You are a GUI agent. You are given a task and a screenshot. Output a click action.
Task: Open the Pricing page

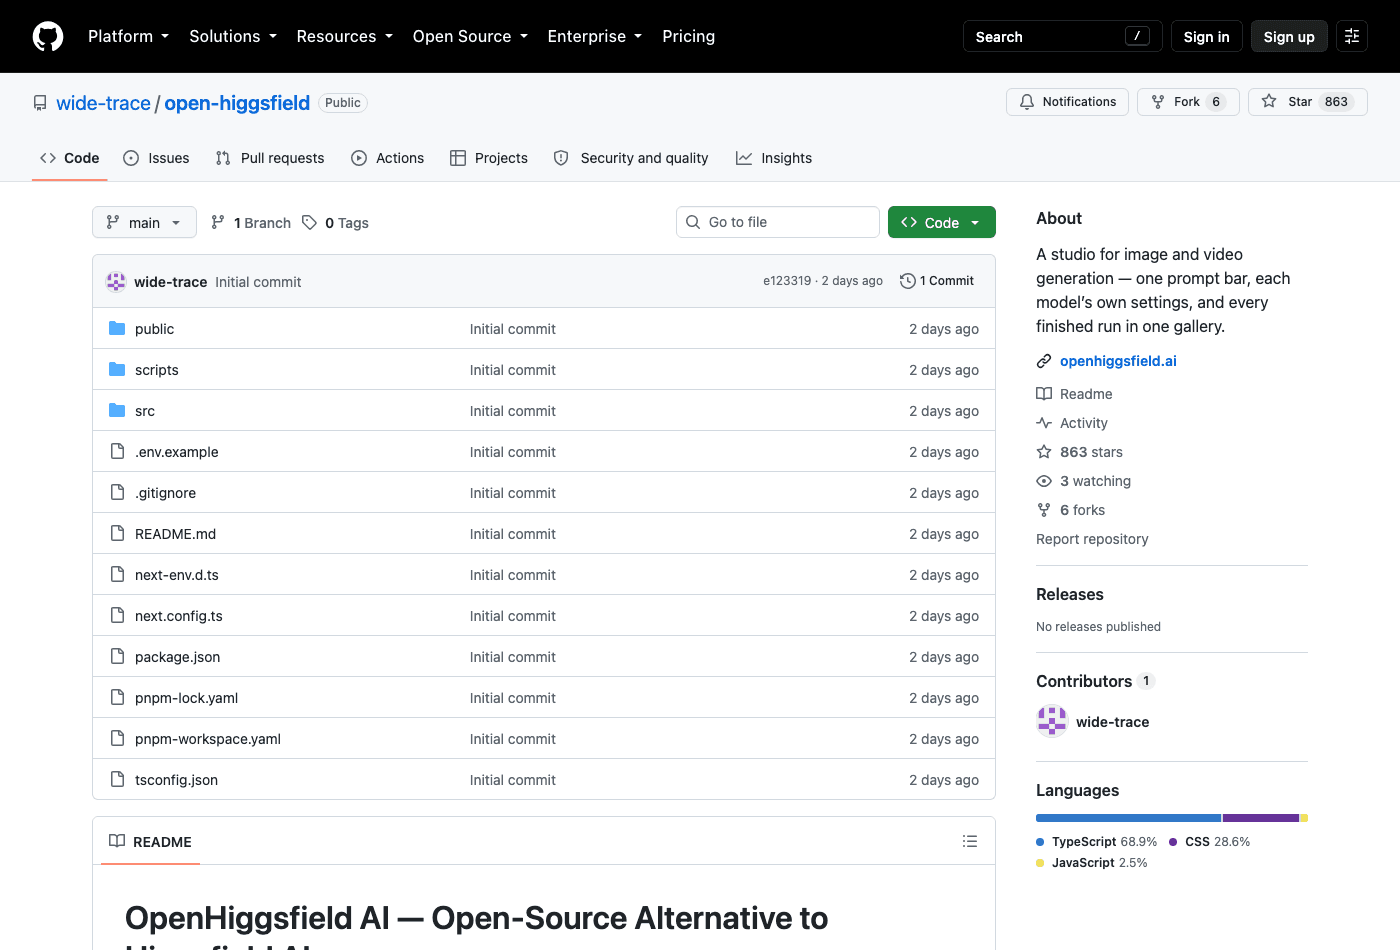pyautogui.click(x=688, y=36)
